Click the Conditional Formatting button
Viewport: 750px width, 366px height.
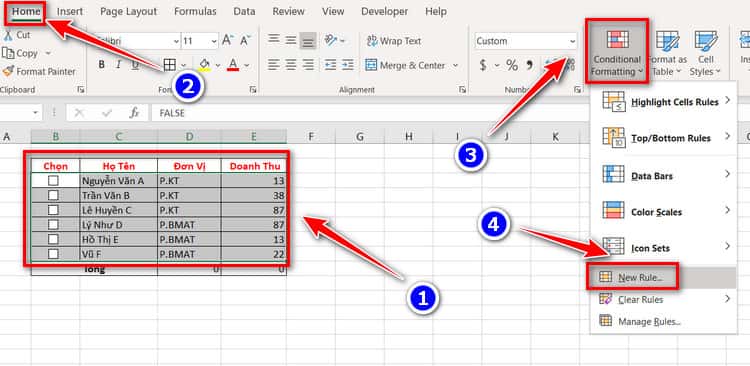(x=617, y=52)
